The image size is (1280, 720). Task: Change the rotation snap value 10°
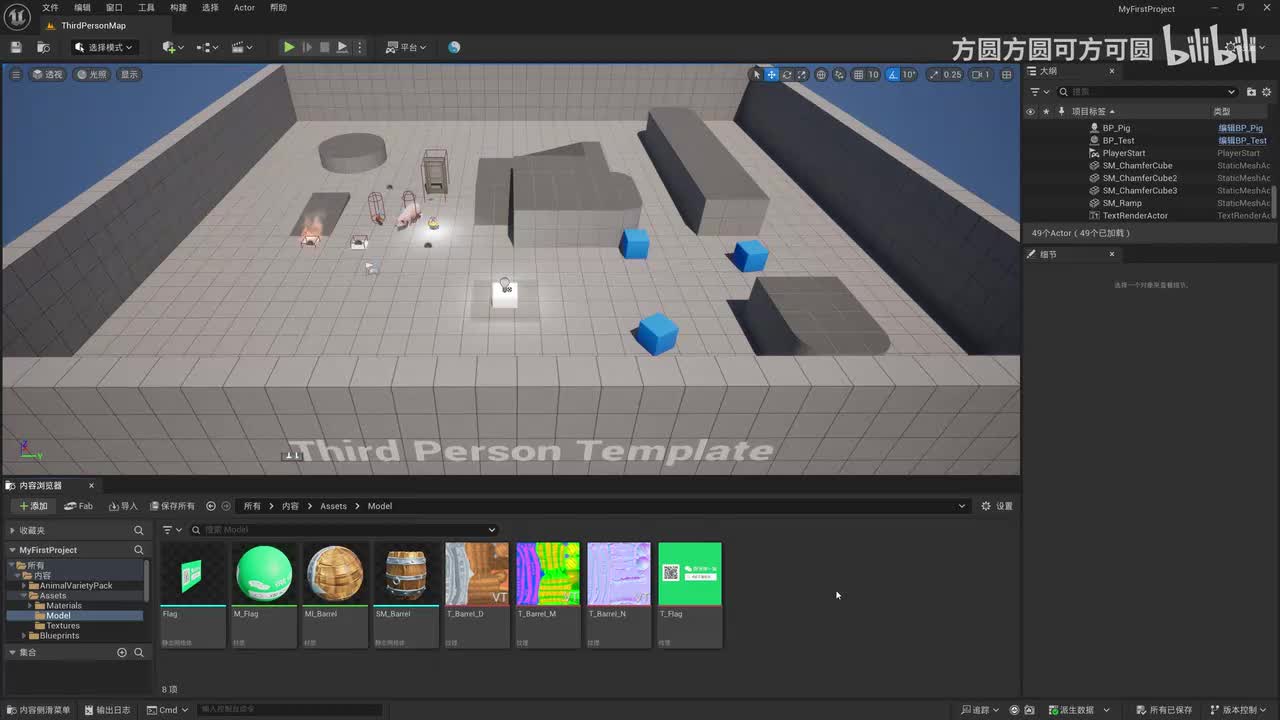[x=909, y=74]
